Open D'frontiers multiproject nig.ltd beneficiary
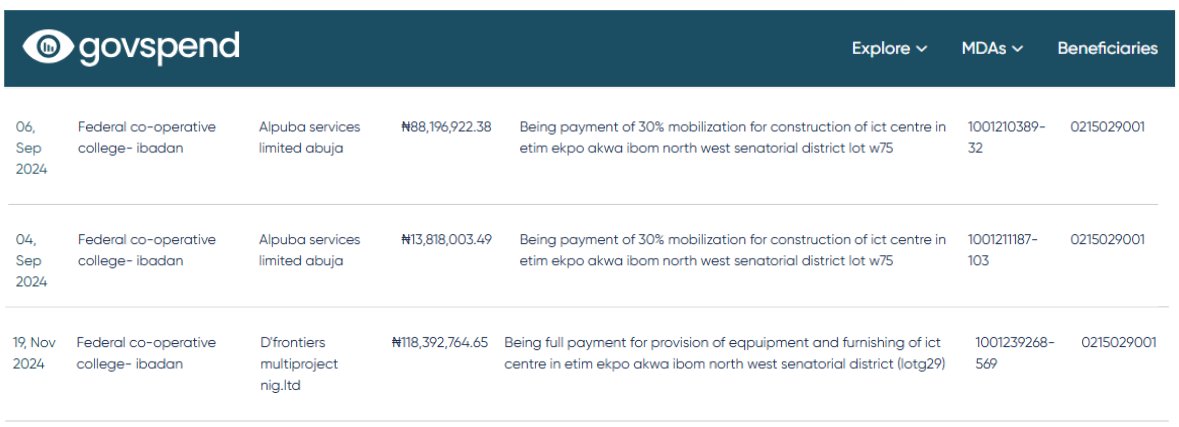The height and width of the screenshot is (427, 1179). [299, 363]
